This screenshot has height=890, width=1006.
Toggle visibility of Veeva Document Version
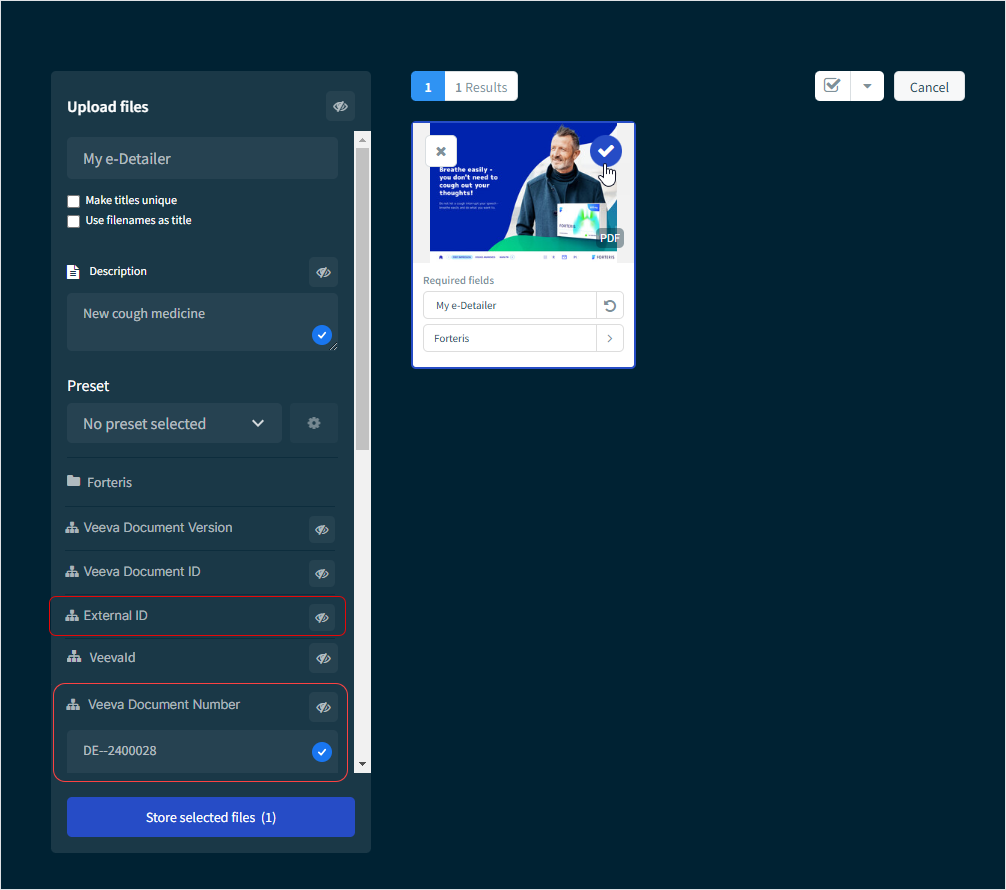322,529
